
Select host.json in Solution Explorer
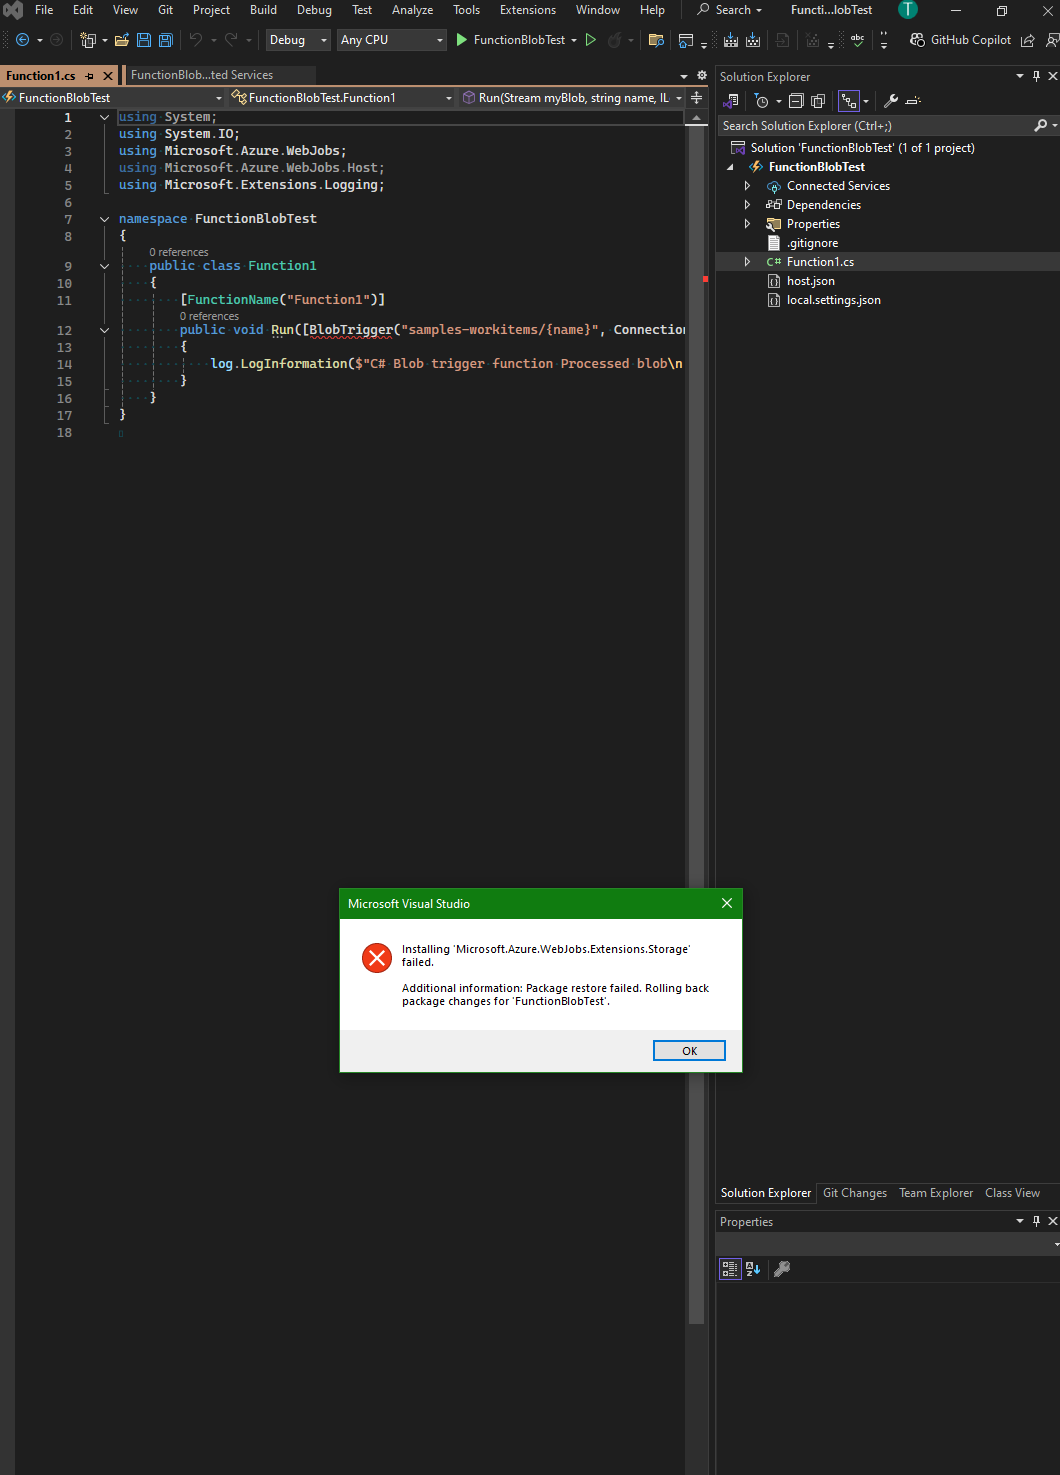(x=810, y=281)
